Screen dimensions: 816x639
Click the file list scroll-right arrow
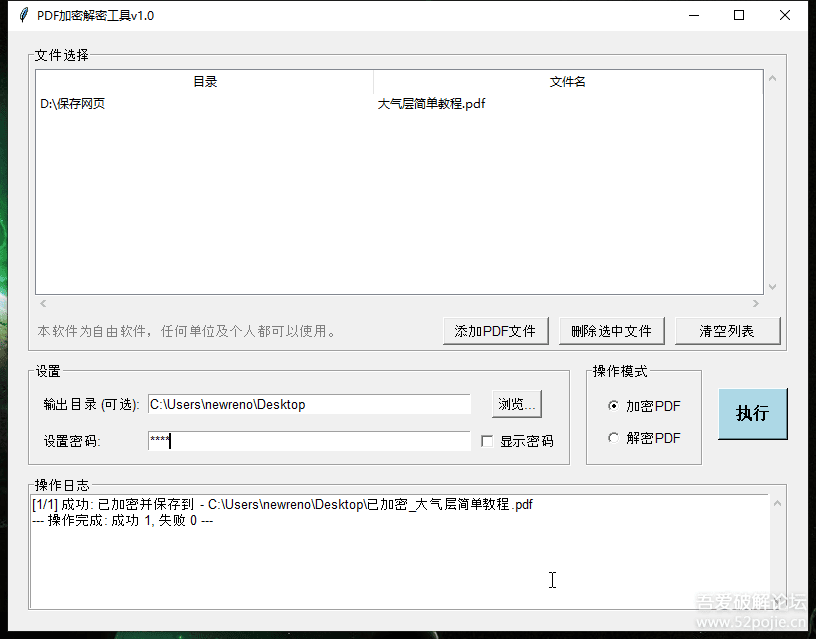tap(756, 303)
